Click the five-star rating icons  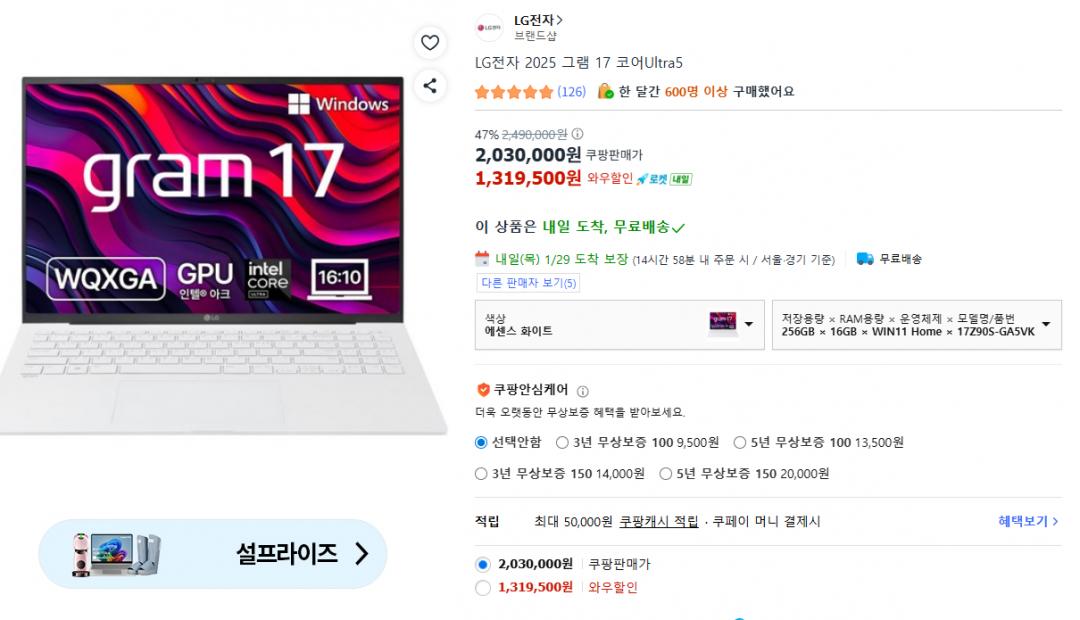[x=514, y=92]
